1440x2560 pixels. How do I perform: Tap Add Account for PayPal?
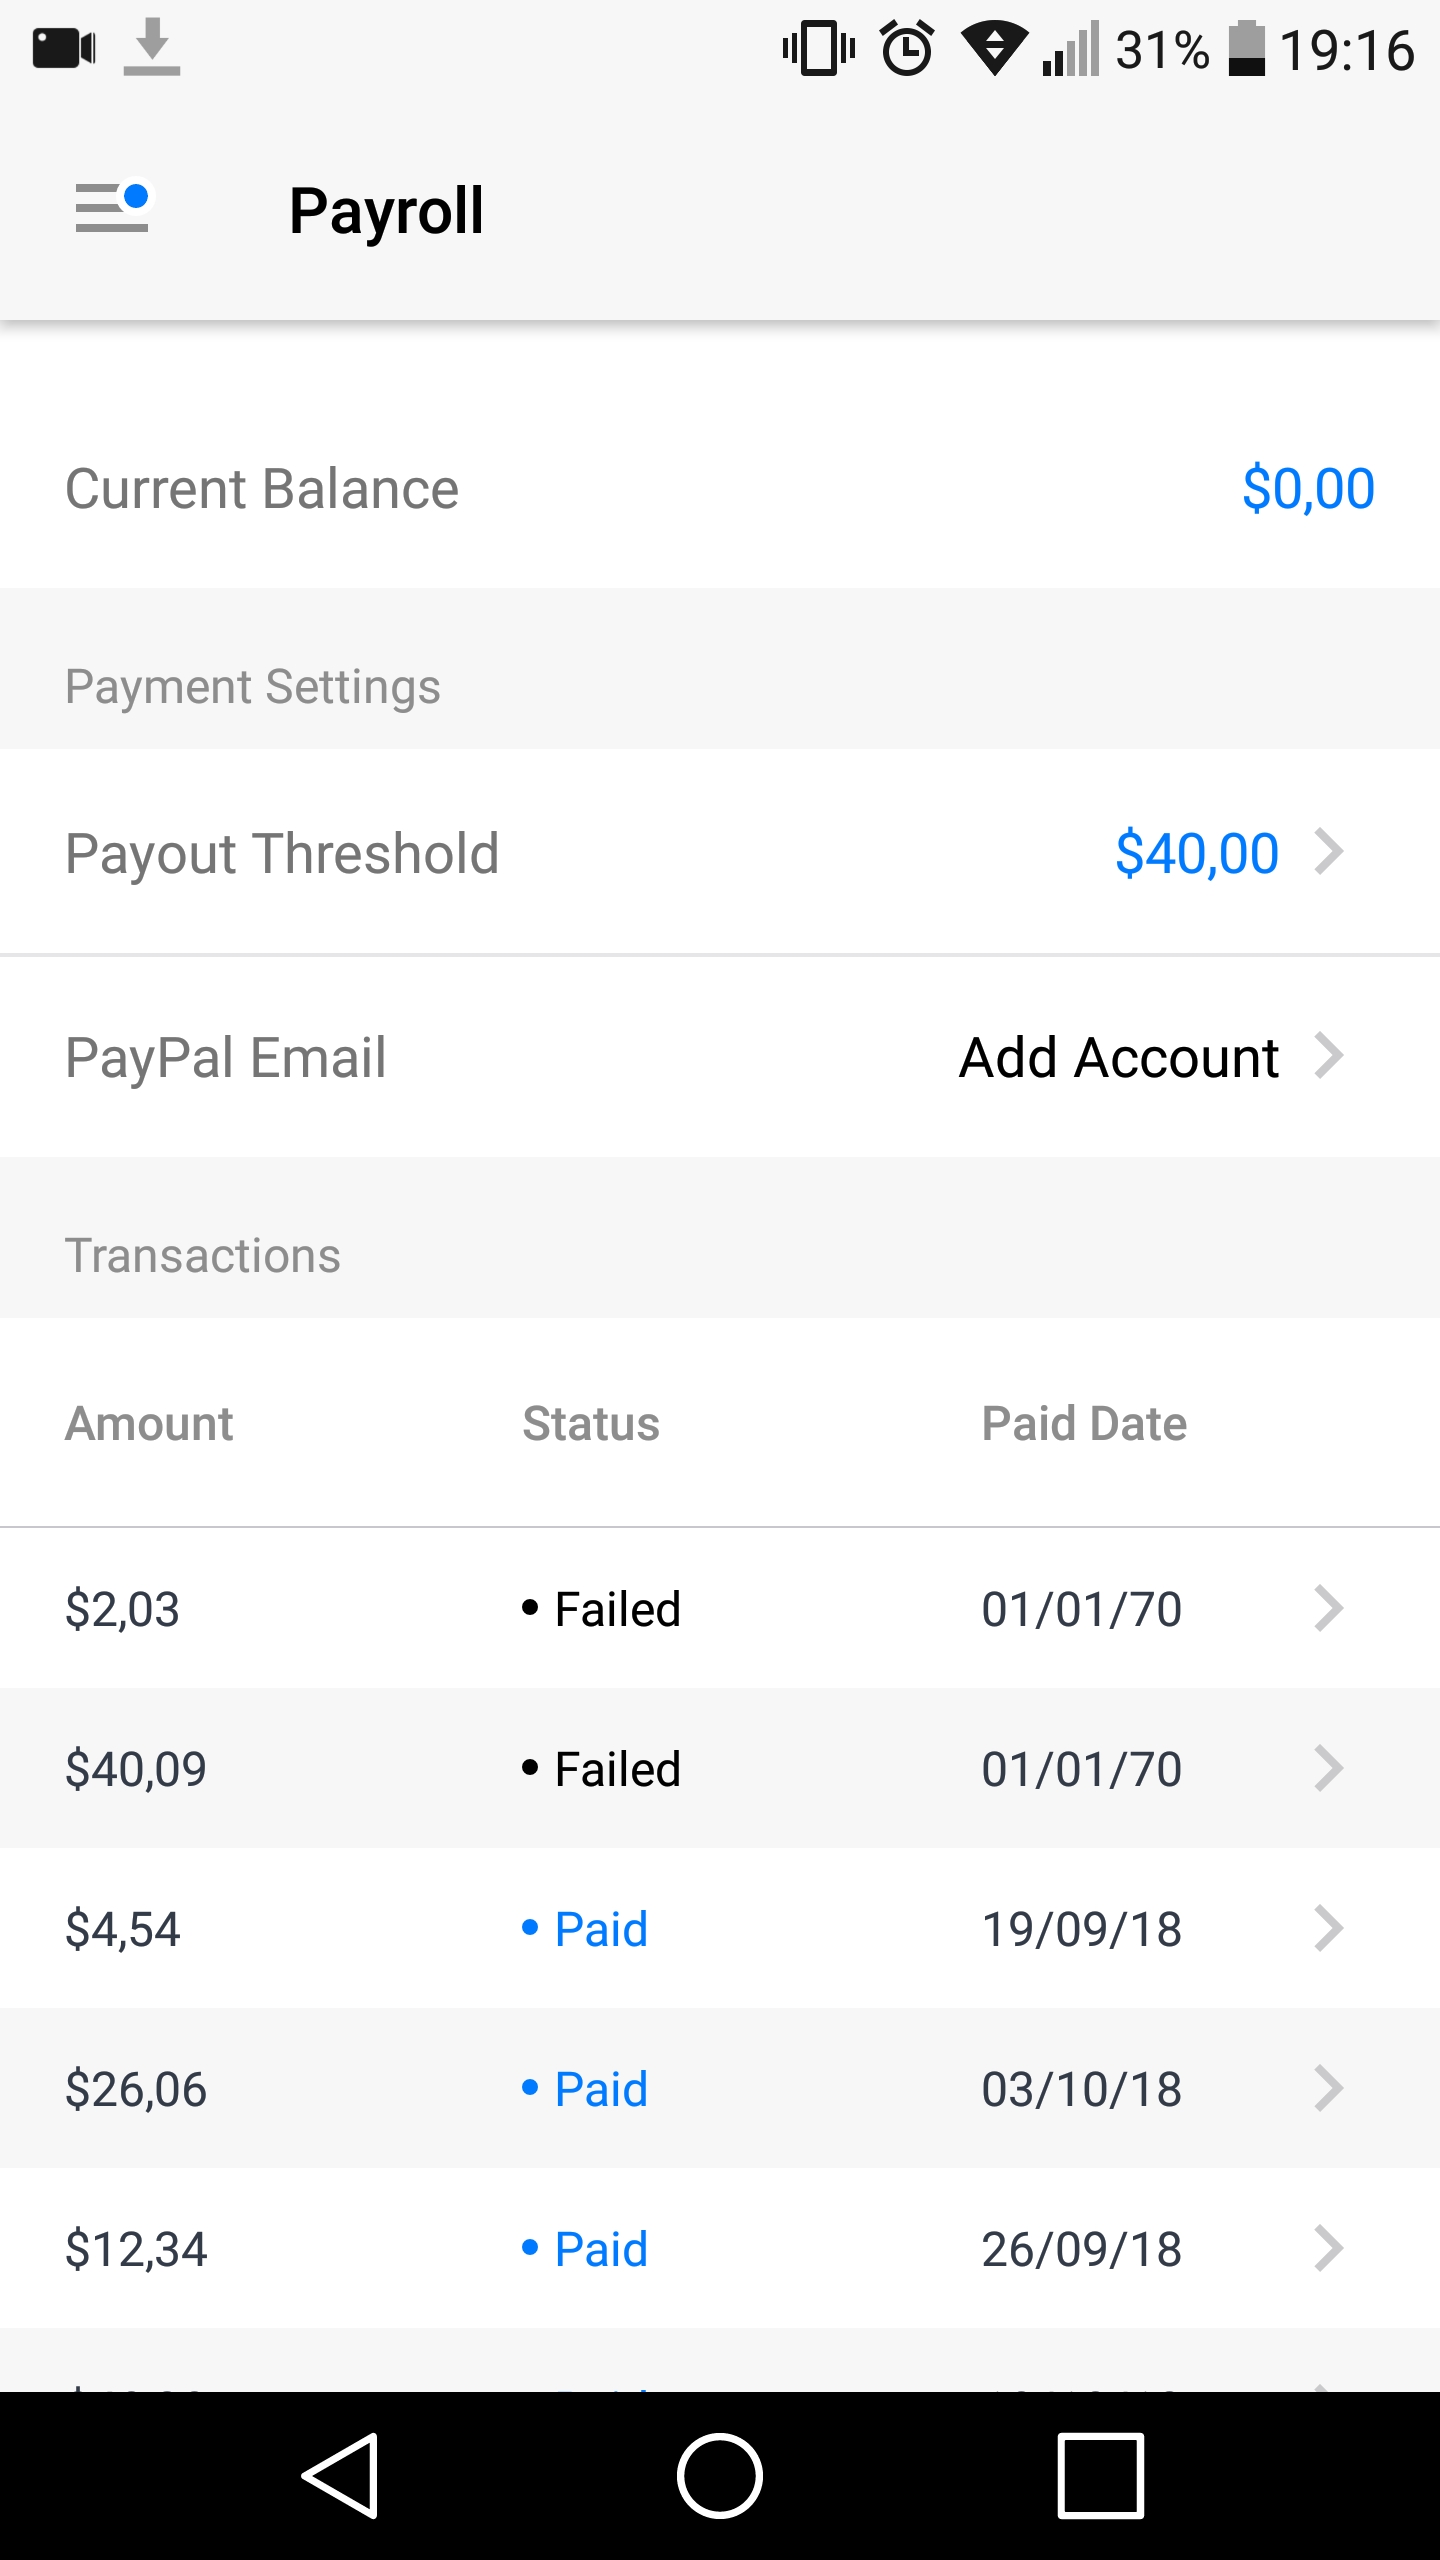(1118, 1057)
